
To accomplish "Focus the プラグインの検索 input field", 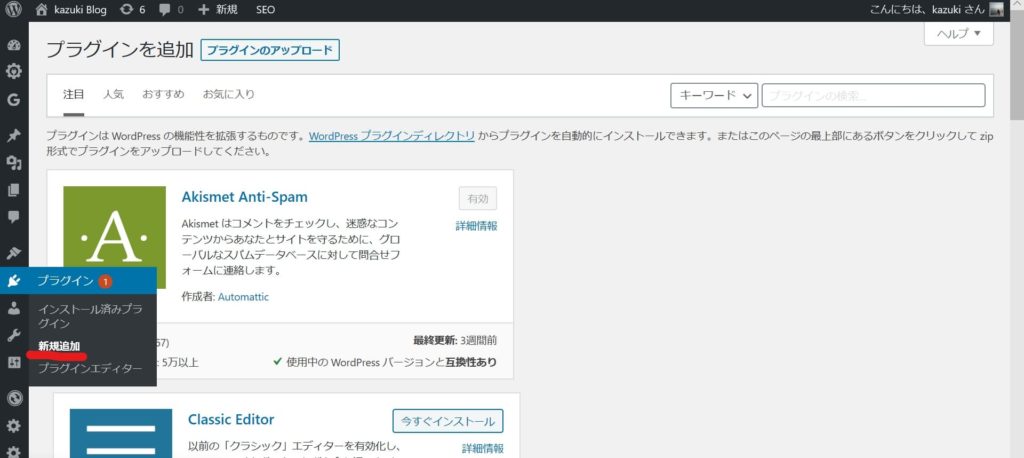I will click(x=873, y=95).
